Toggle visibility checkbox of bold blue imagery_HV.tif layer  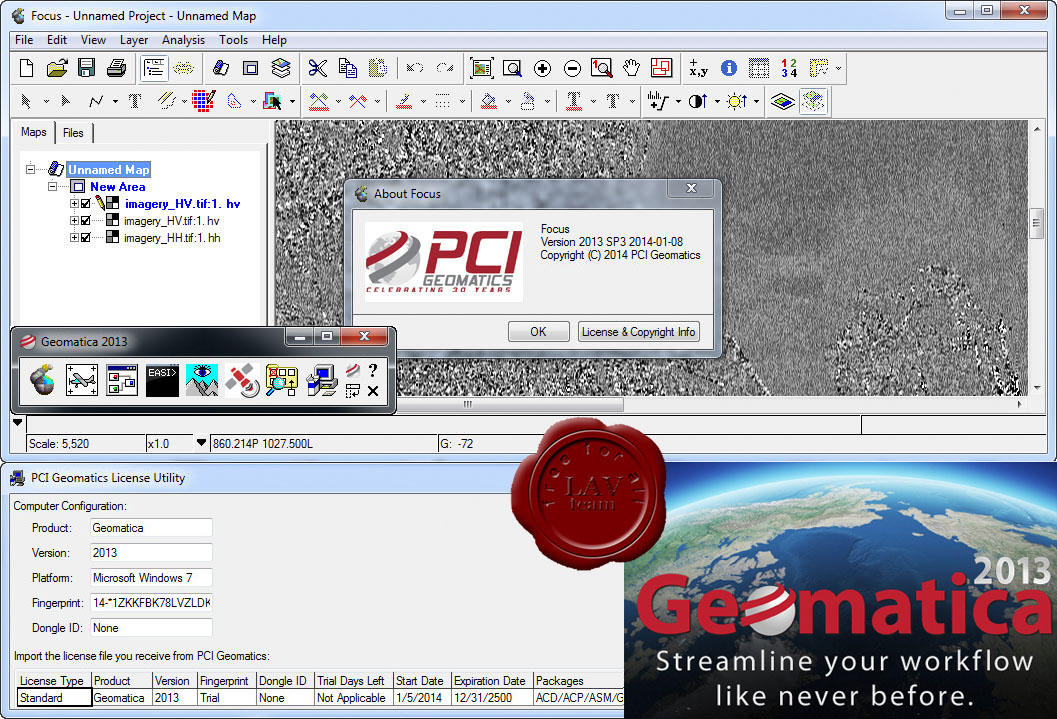86,204
